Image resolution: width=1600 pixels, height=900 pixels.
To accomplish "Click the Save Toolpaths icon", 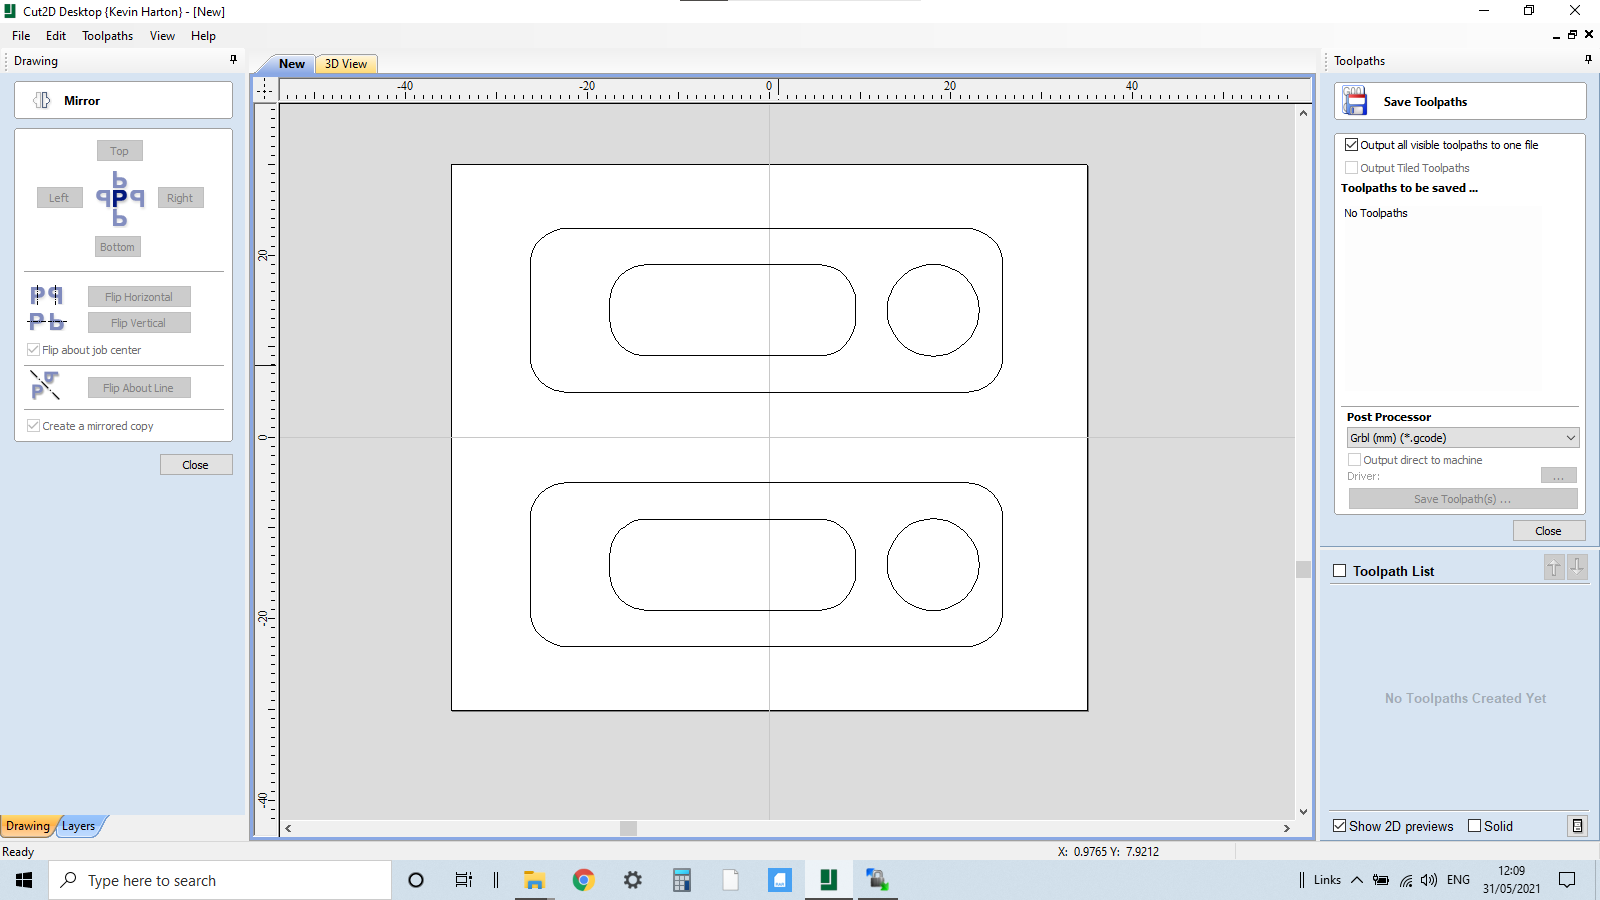I will [x=1355, y=100].
